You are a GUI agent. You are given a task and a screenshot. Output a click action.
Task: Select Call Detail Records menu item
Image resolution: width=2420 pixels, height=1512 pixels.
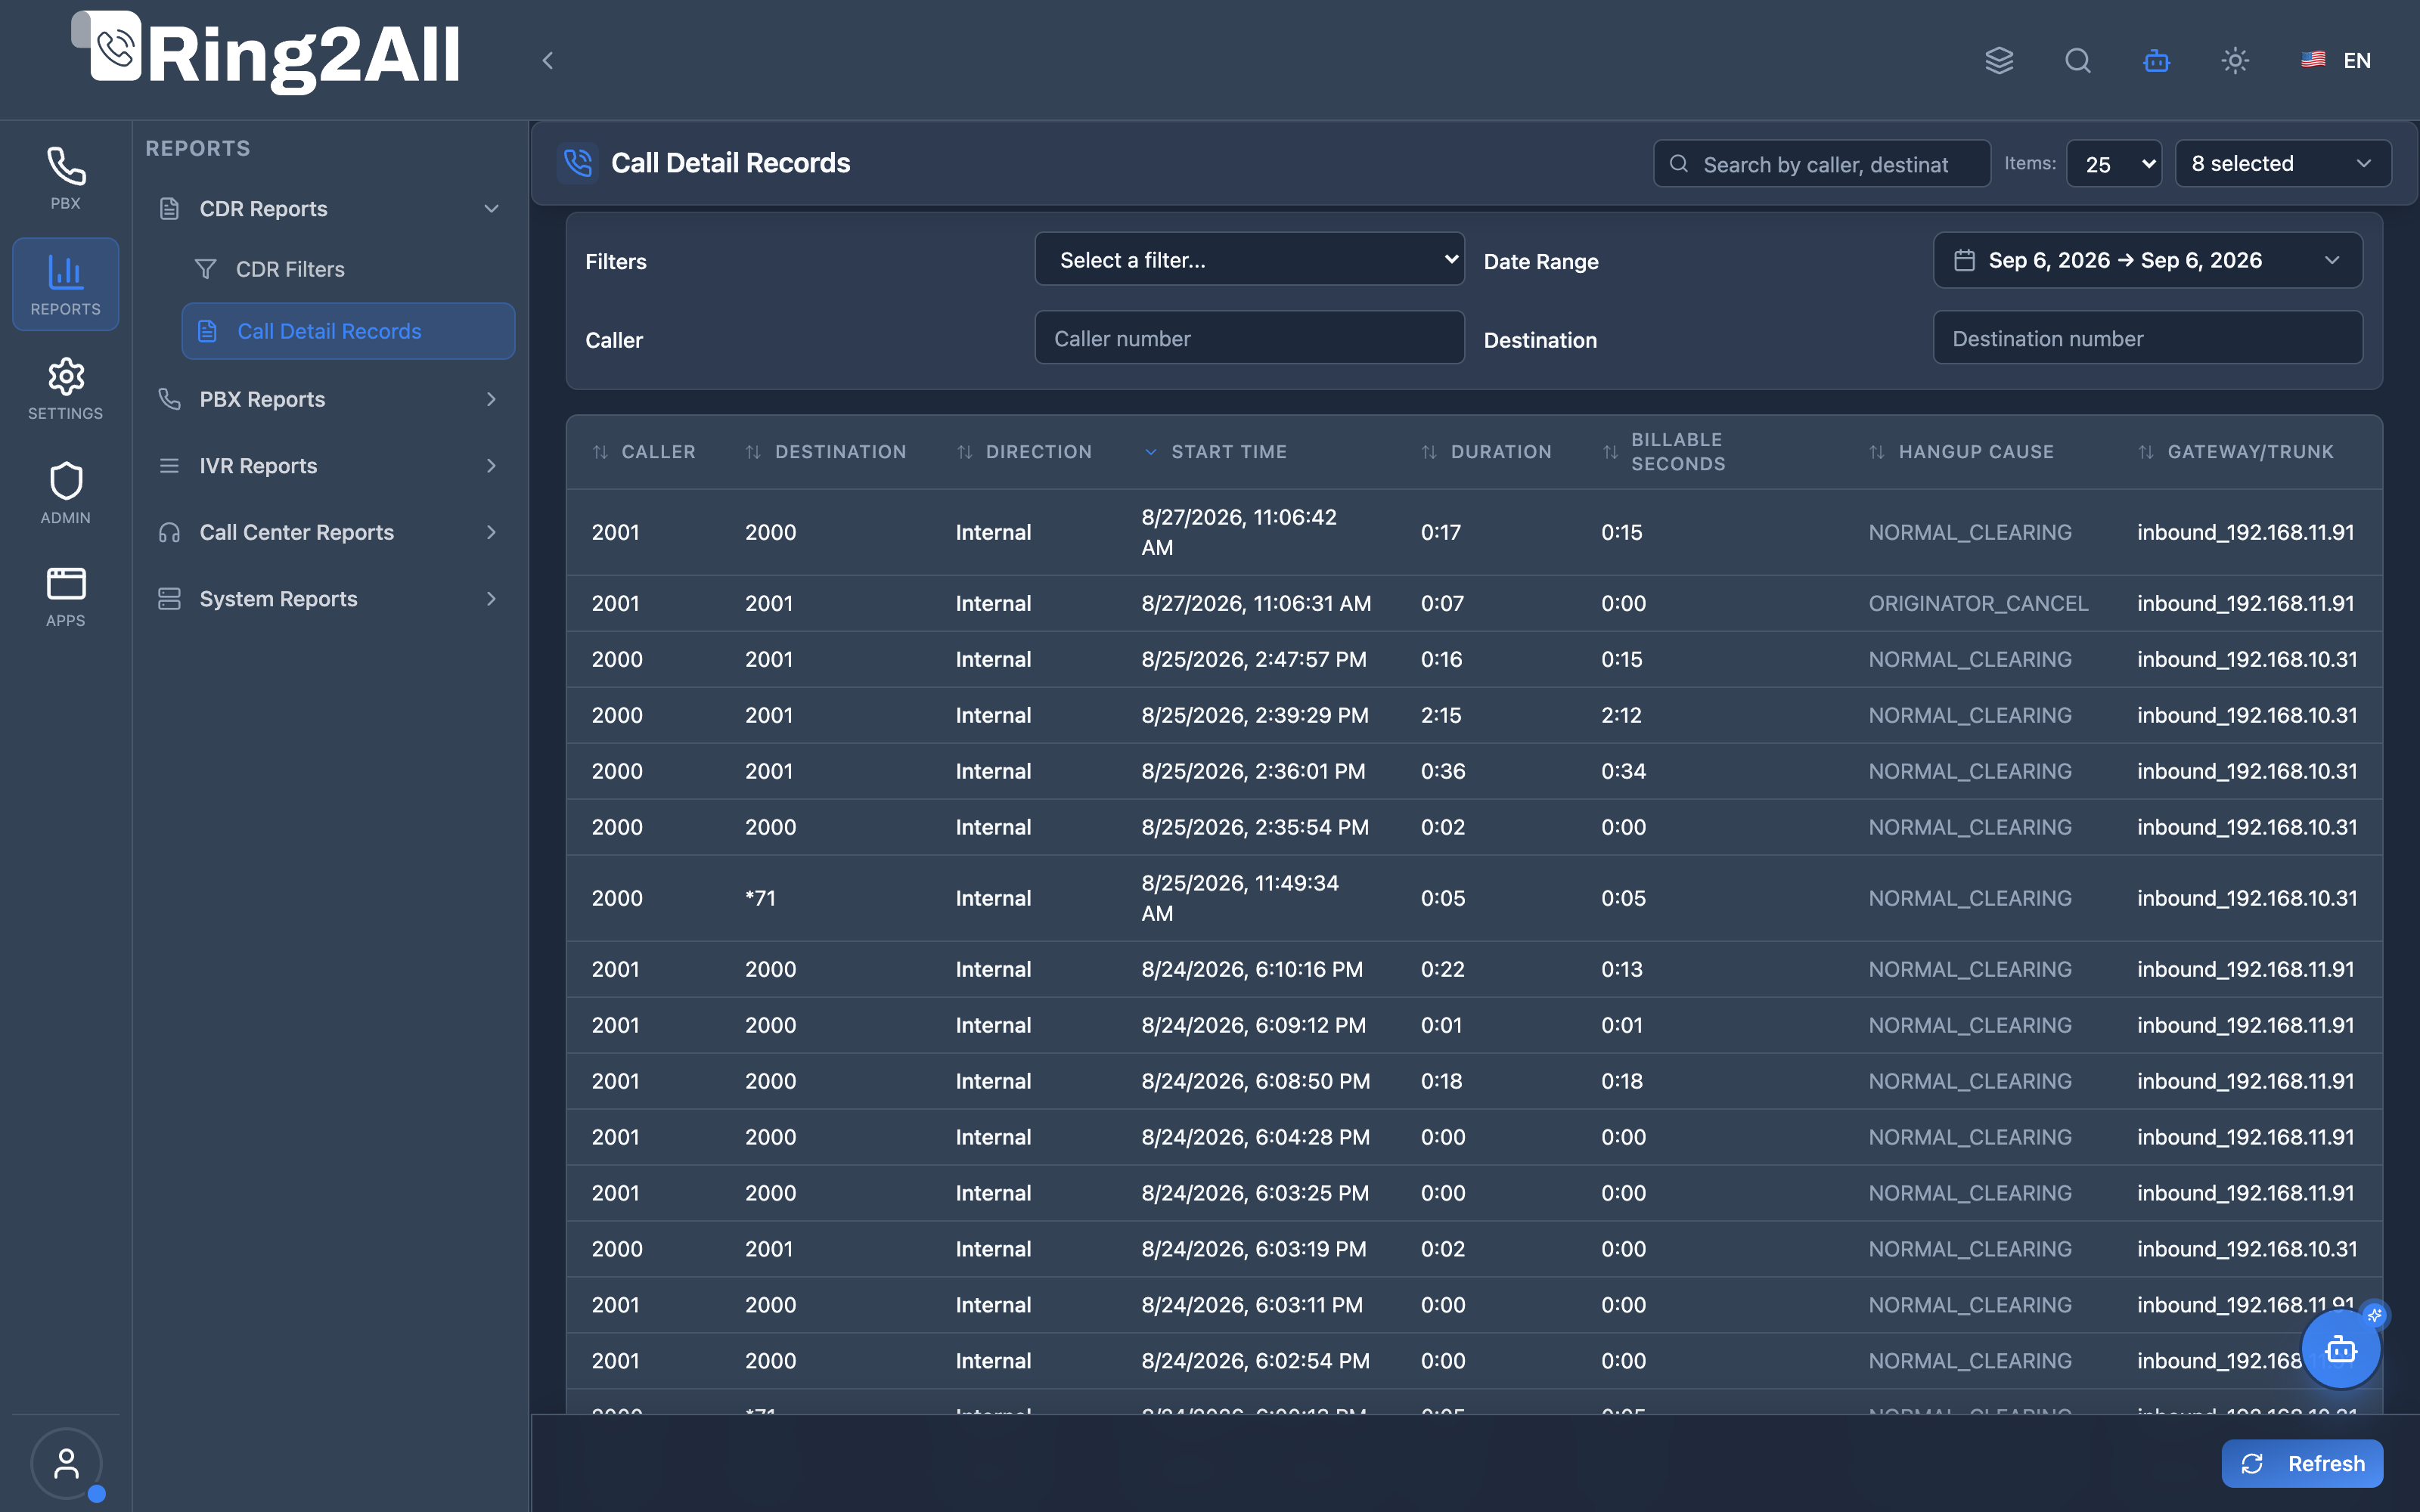tap(348, 331)
